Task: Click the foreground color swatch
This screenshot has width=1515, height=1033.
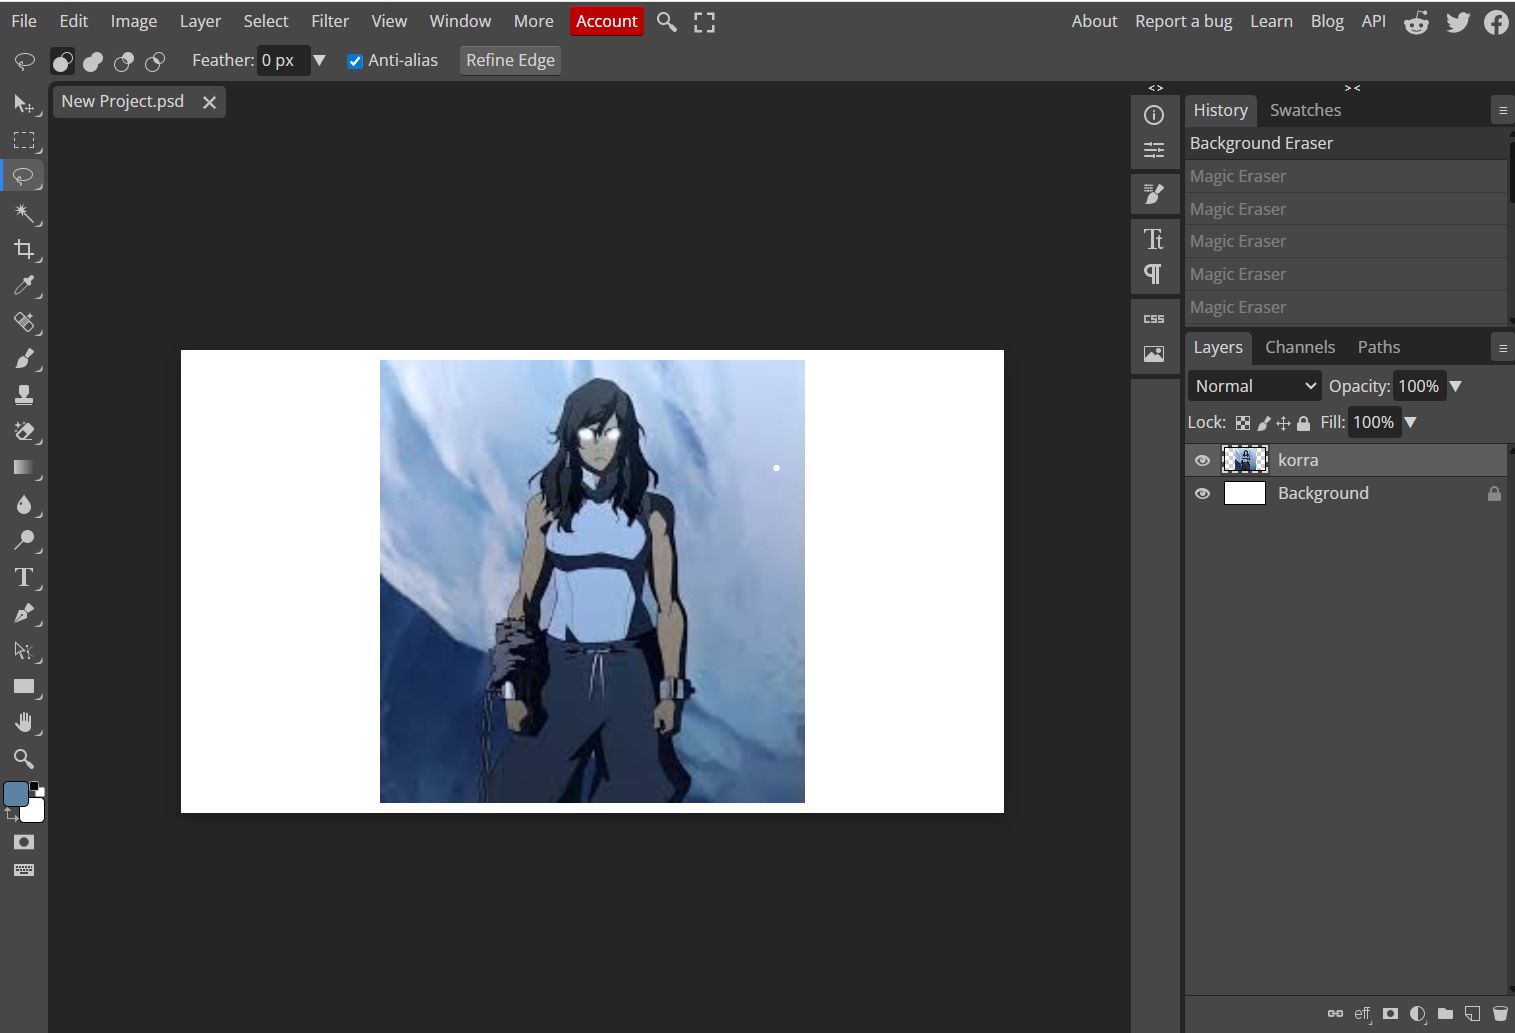Action: coord(16,795)
